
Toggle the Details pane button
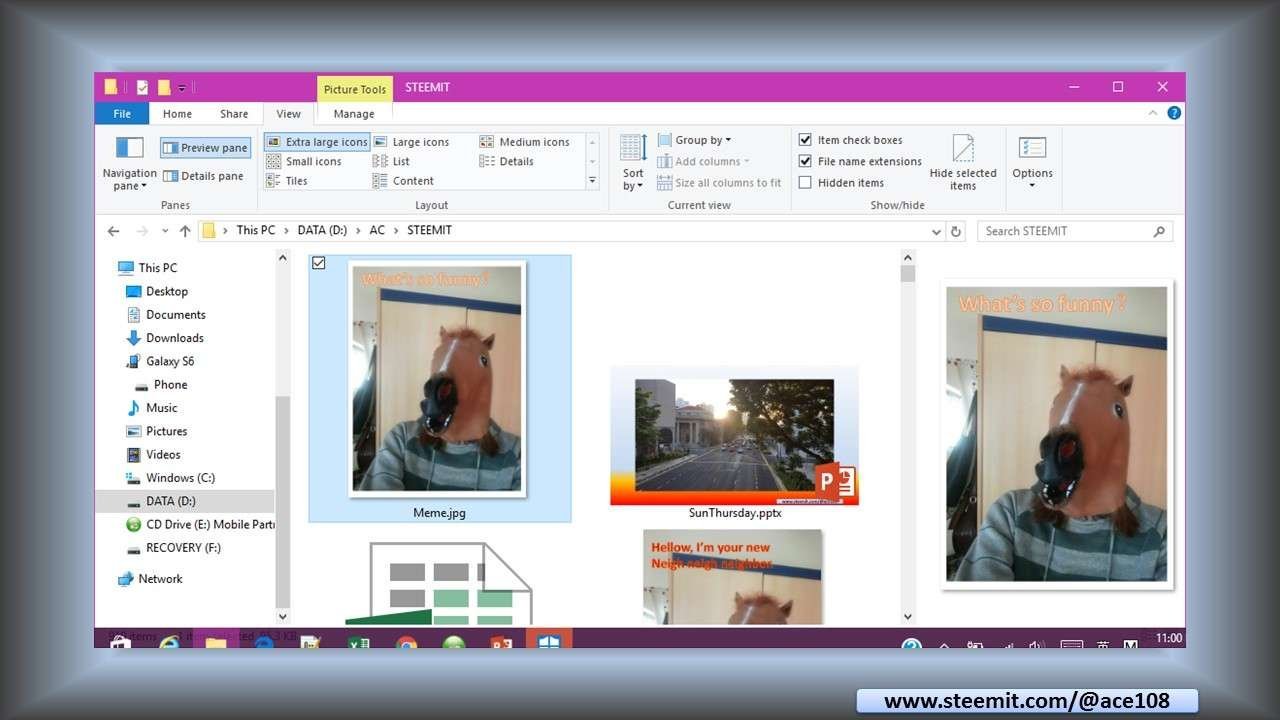pos(203,176)
